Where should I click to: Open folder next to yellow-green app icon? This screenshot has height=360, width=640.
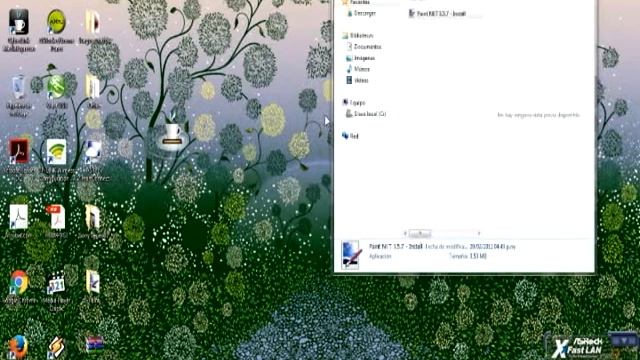(93, 22)
